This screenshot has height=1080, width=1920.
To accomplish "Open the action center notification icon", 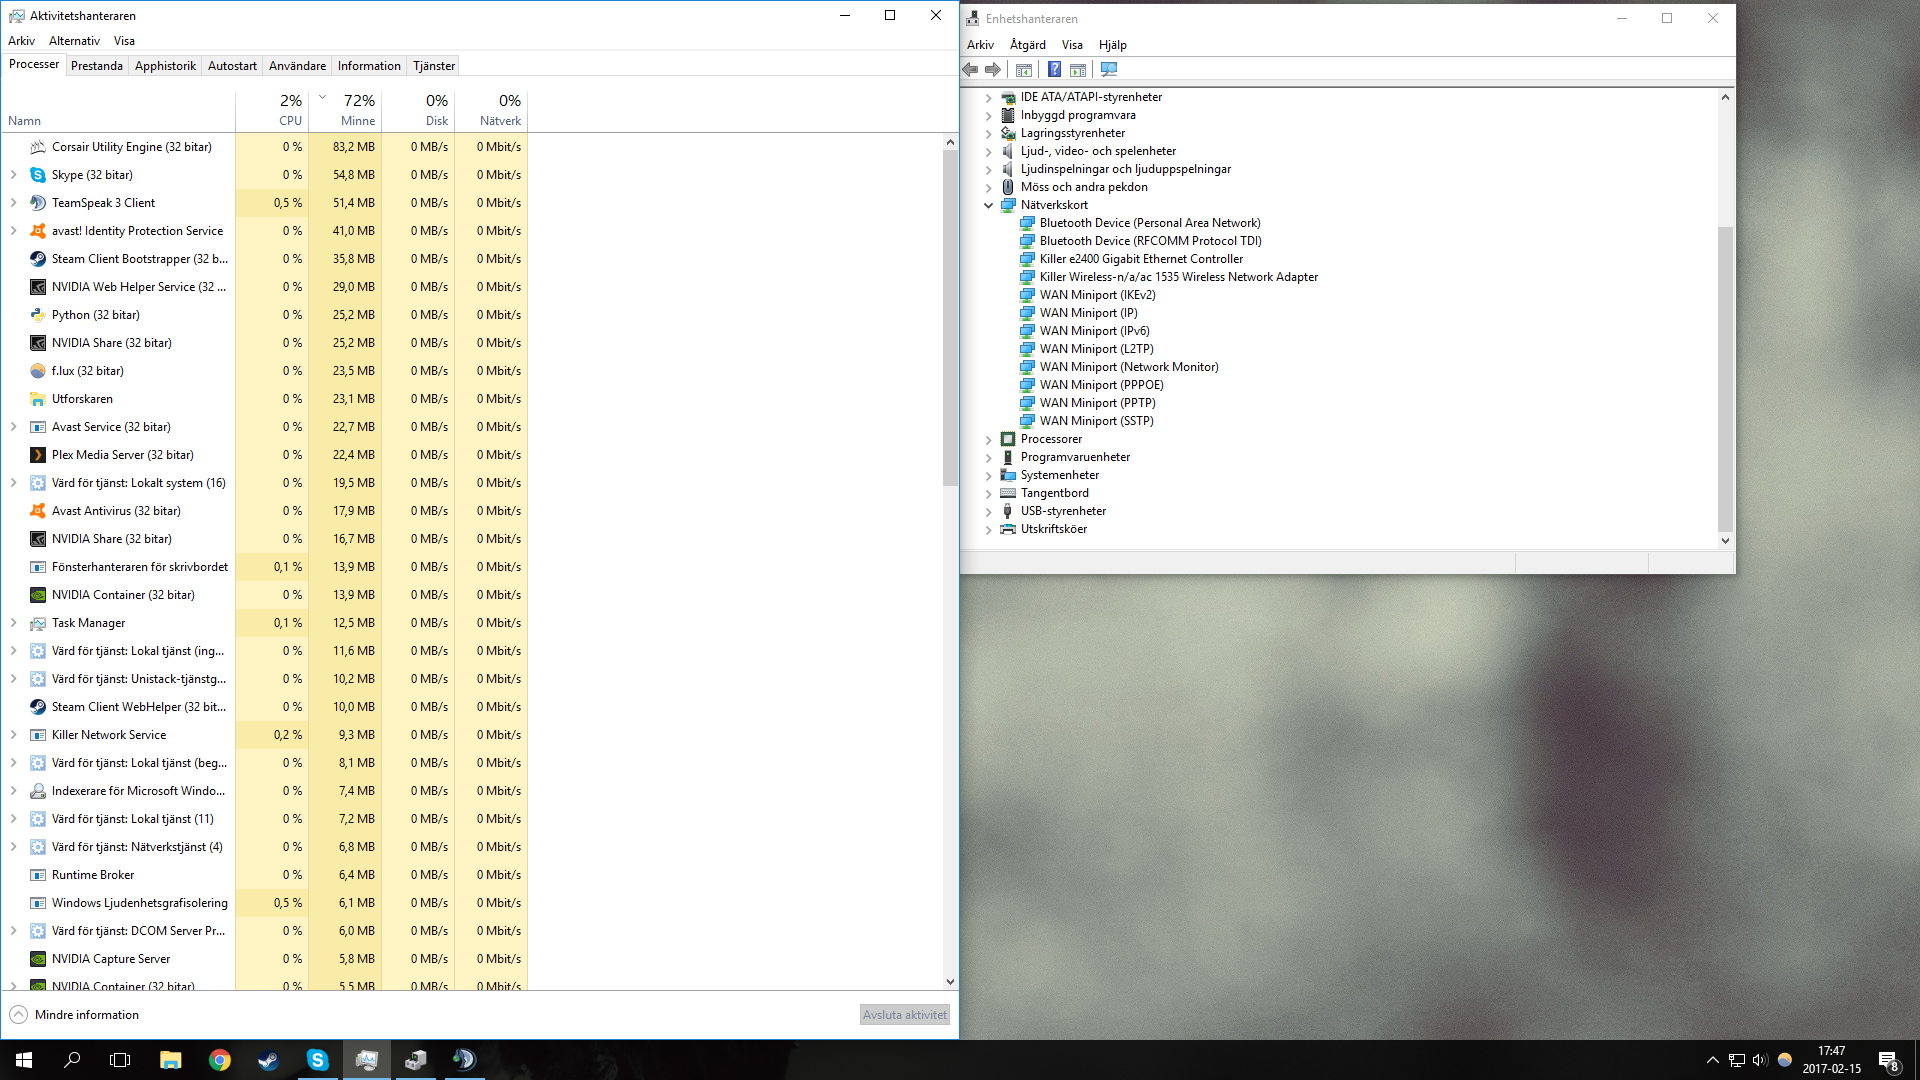I will pyautogui.click(x=1889, y=1060).
